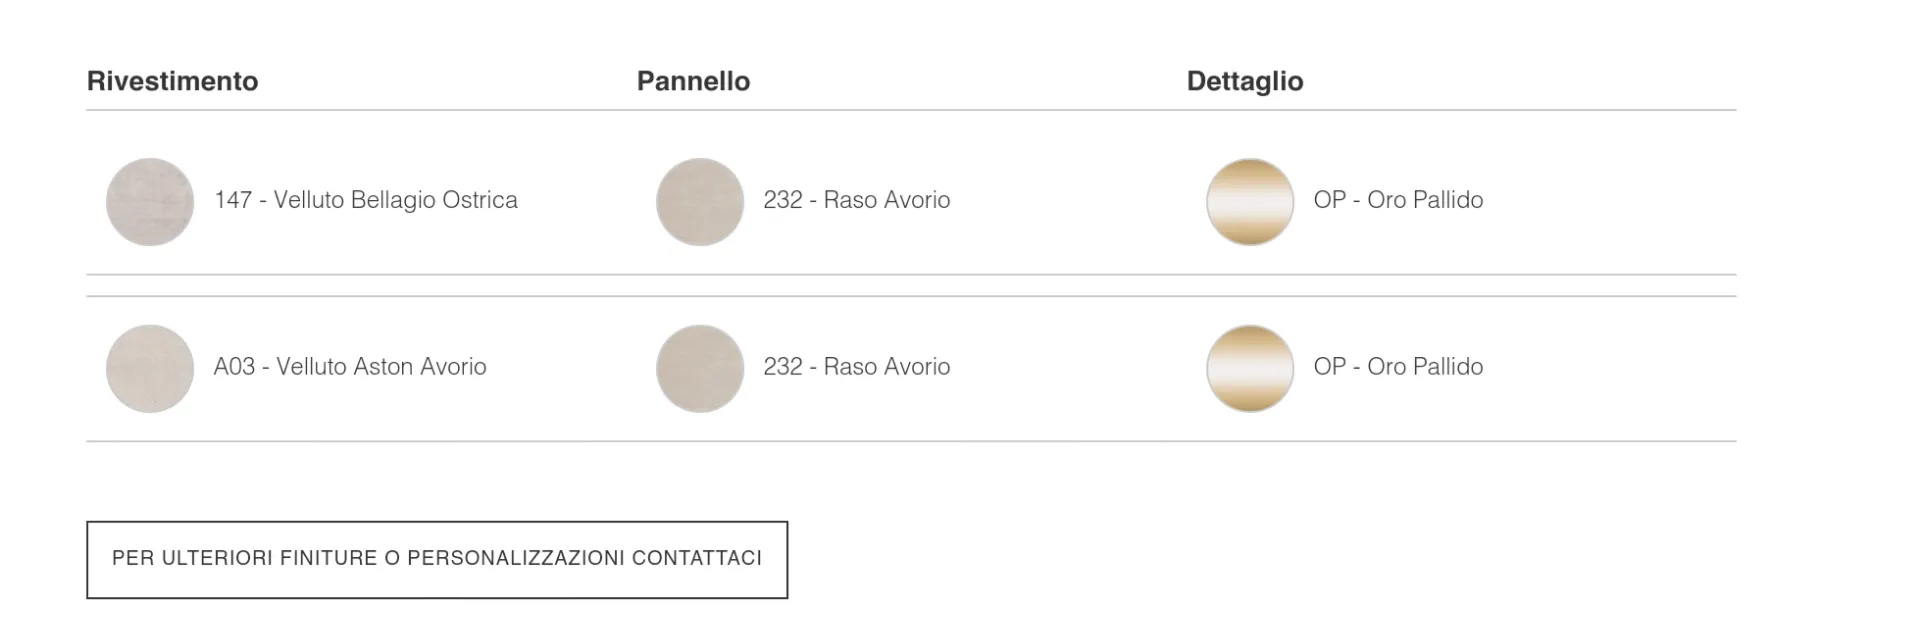
Task: Click the Rivestimento column heading
Action: click(173, 81)
